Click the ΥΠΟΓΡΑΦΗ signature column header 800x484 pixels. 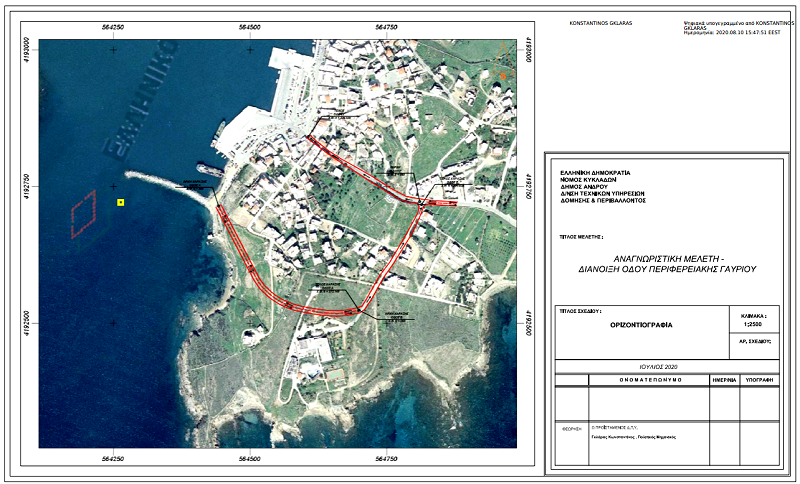759,380
